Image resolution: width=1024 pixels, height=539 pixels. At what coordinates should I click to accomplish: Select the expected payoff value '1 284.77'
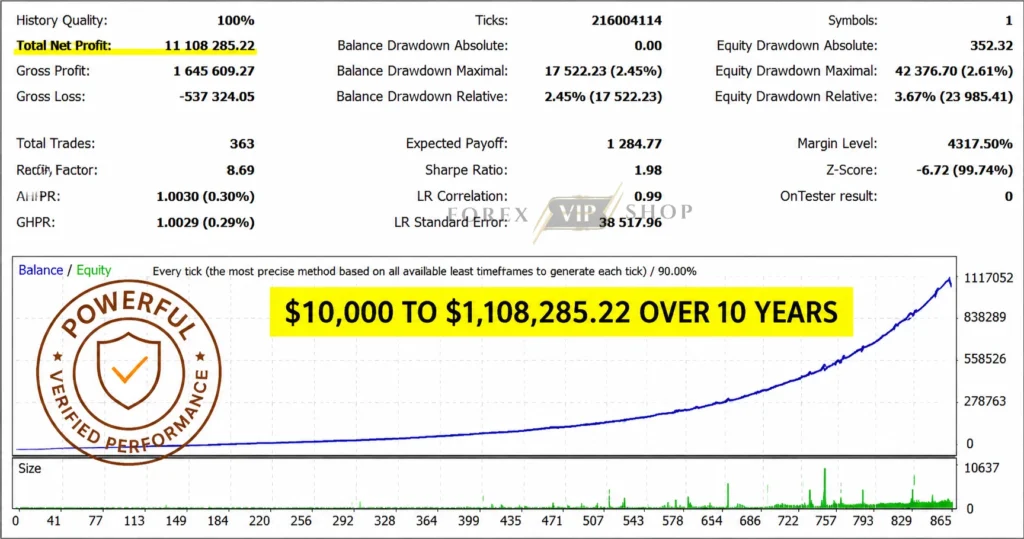point(634,144)
